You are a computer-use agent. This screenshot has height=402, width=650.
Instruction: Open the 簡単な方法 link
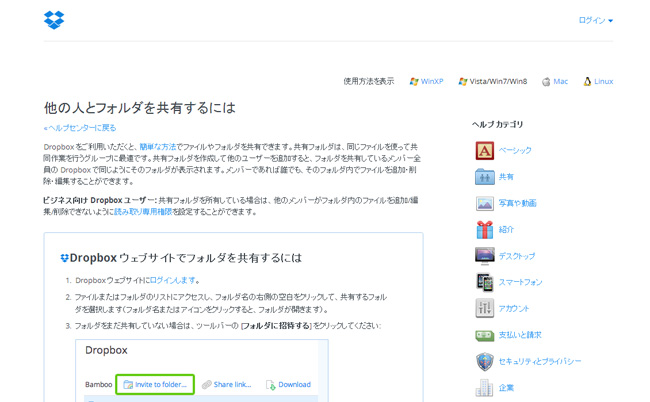[158, 147]
